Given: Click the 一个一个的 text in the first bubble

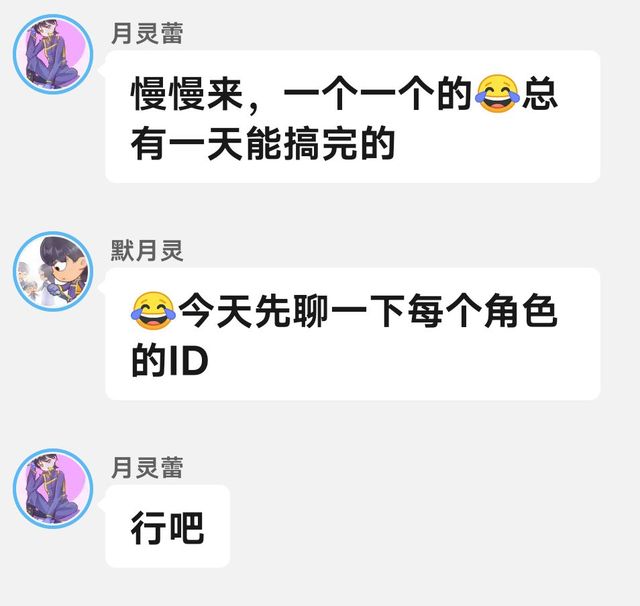Looking at the screenshot, I should [x=378, y=94].
